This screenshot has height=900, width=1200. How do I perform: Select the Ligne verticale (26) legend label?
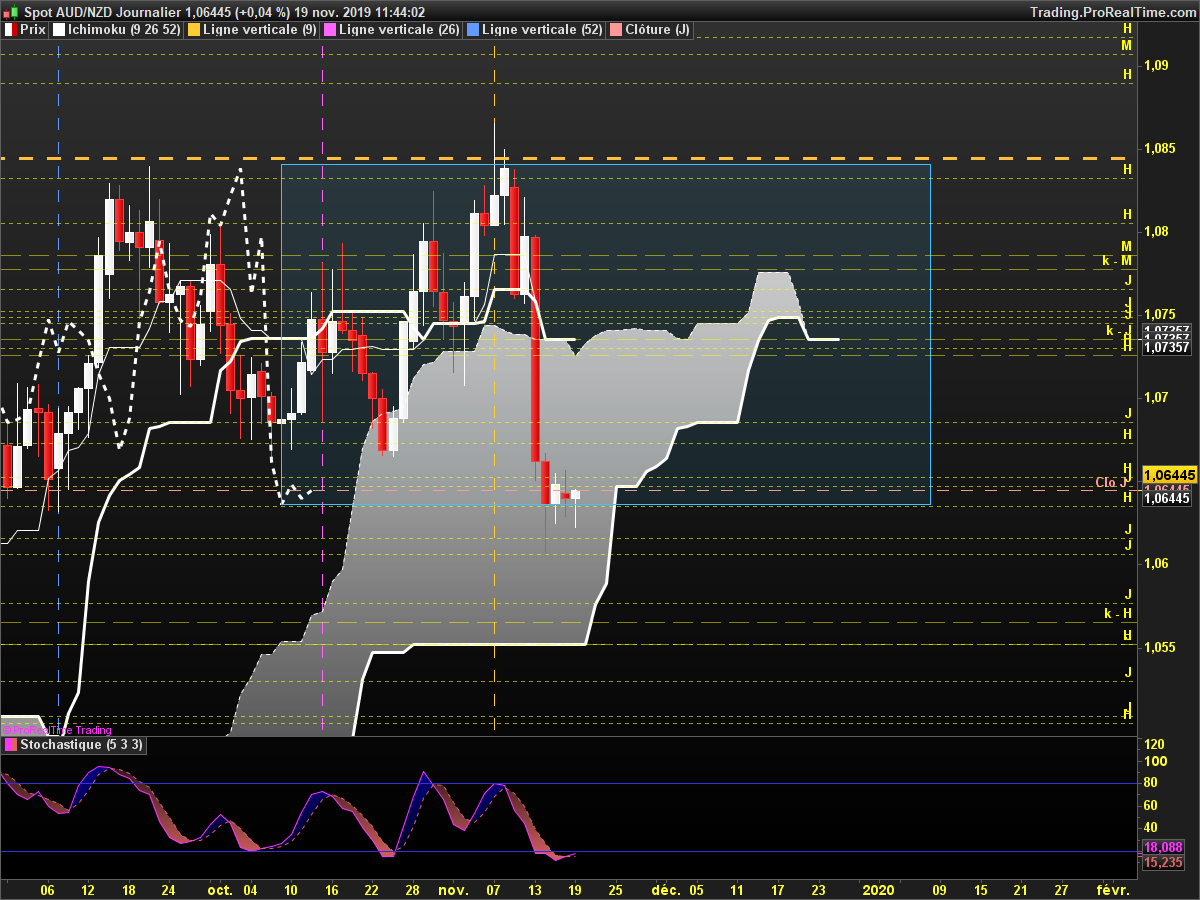point(399,30)
